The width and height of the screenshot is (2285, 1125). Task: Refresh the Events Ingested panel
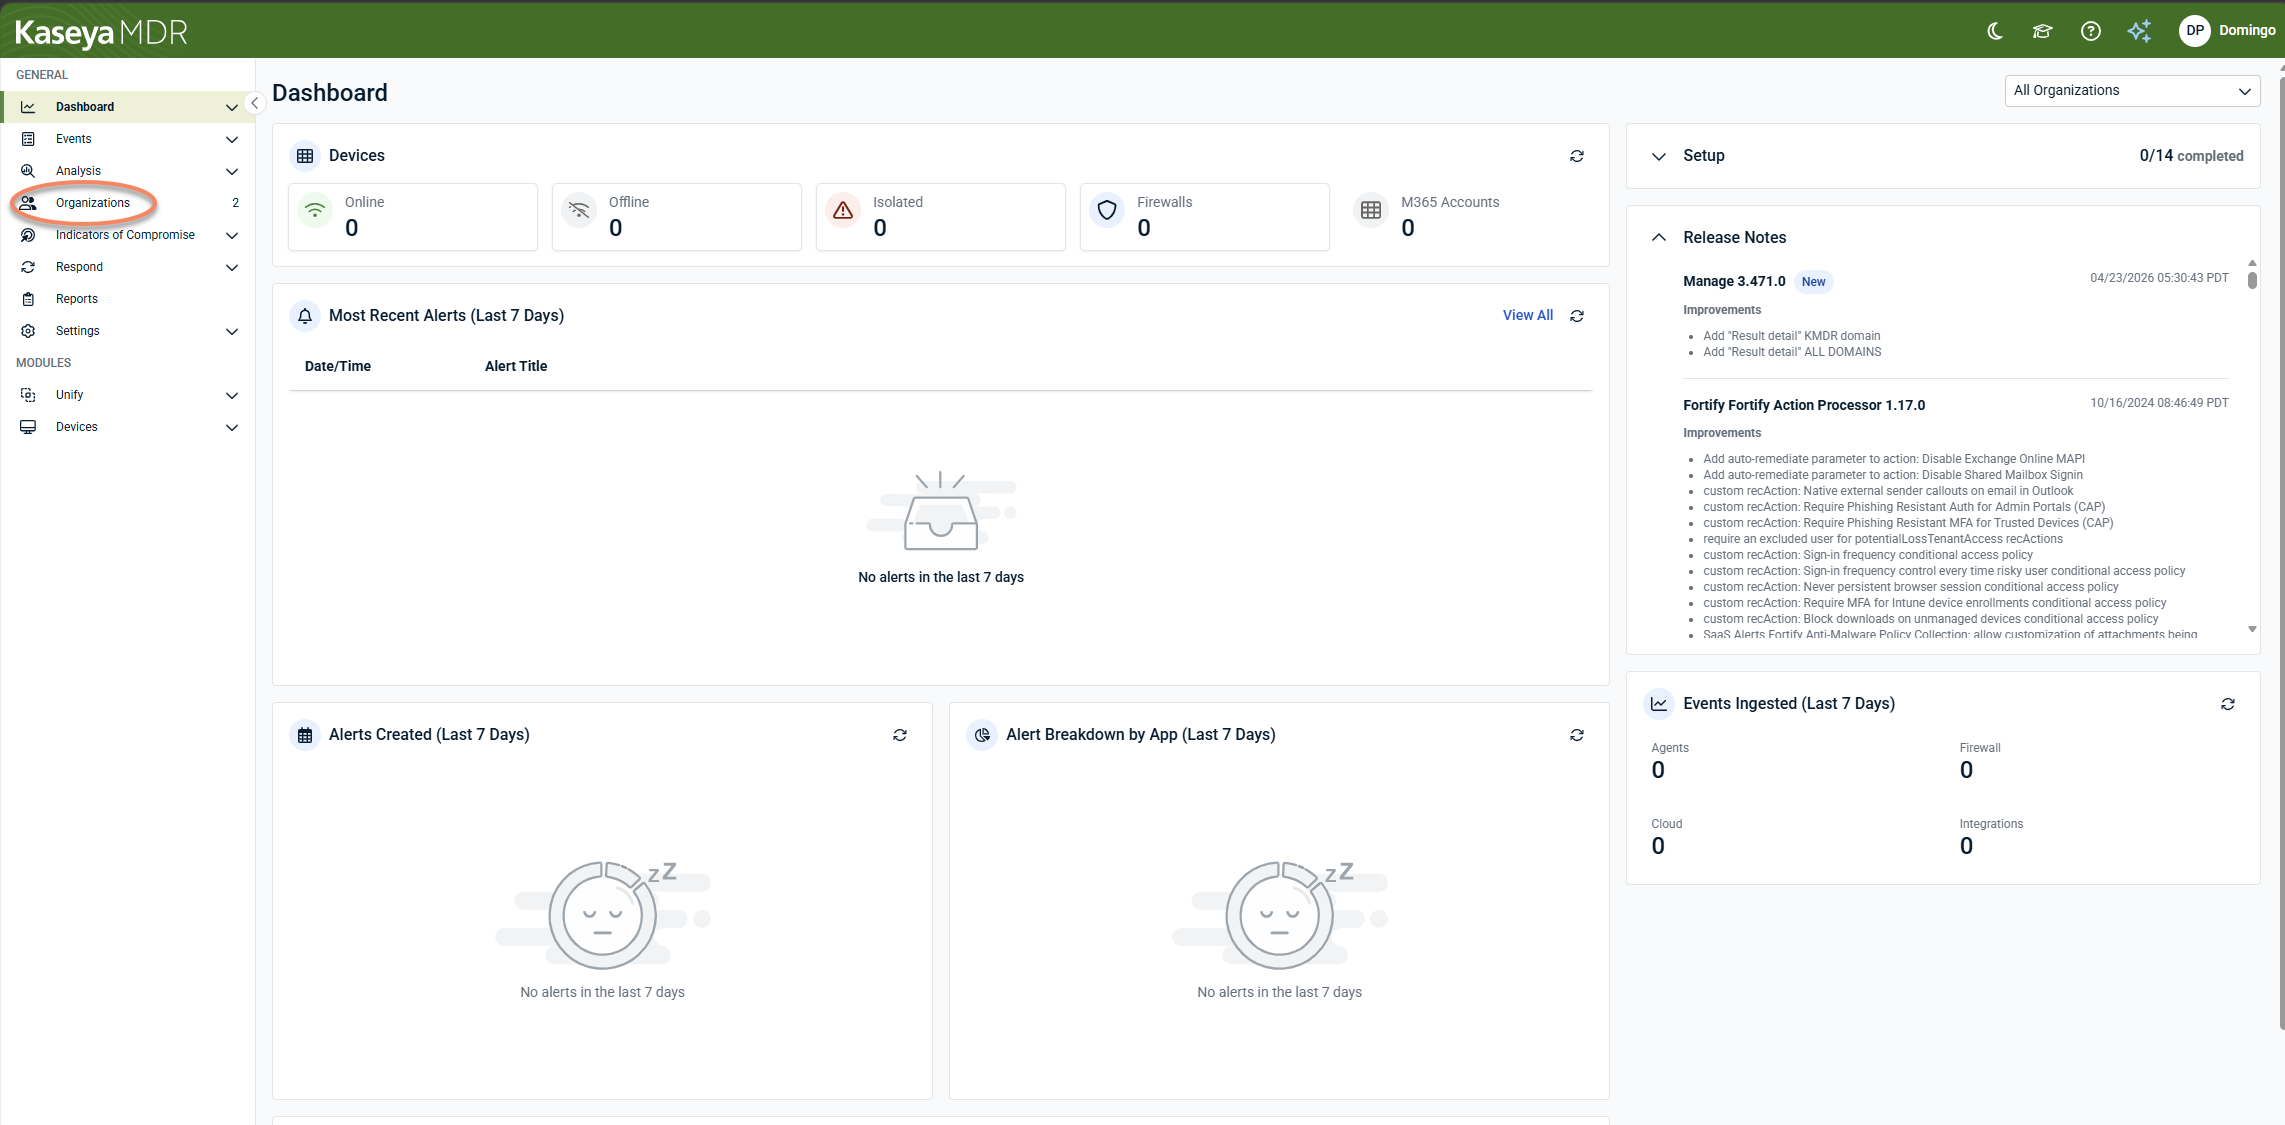point(2228,704)
